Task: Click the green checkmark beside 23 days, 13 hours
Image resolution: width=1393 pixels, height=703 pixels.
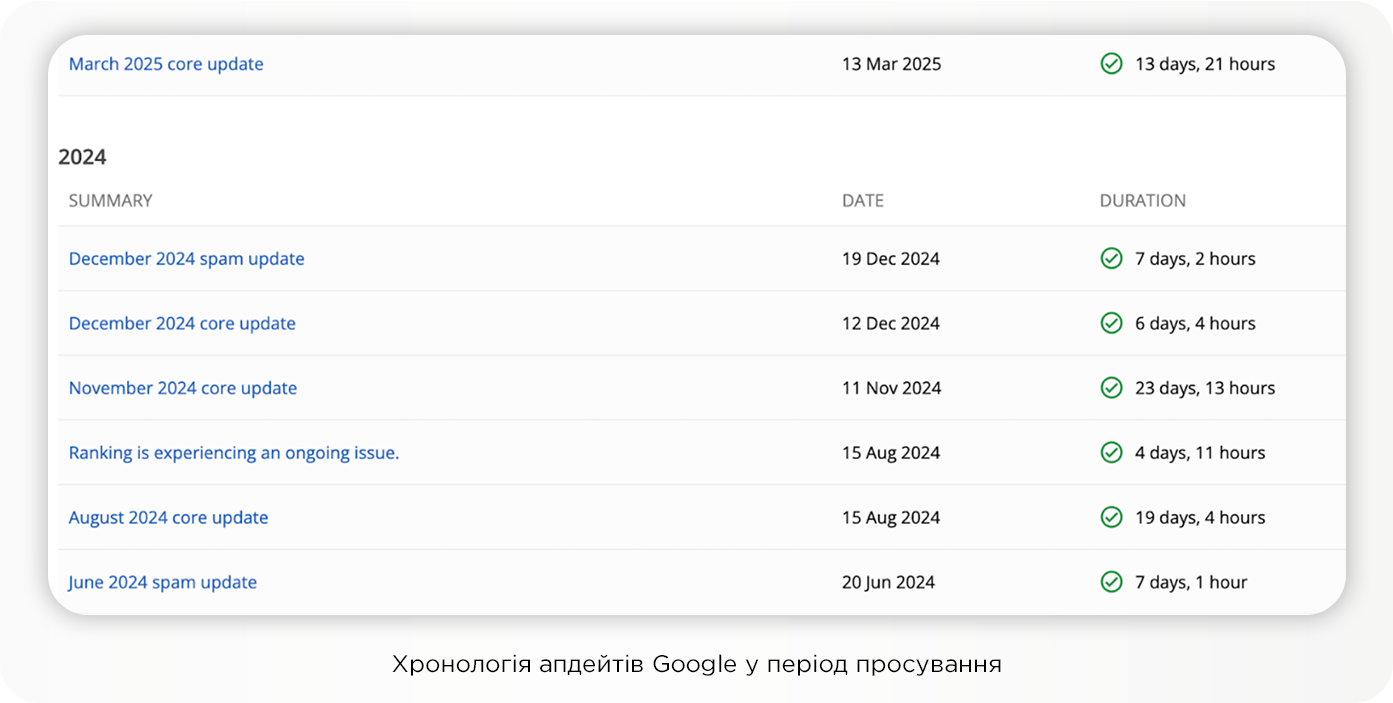Action: [x=1111, y=388]
